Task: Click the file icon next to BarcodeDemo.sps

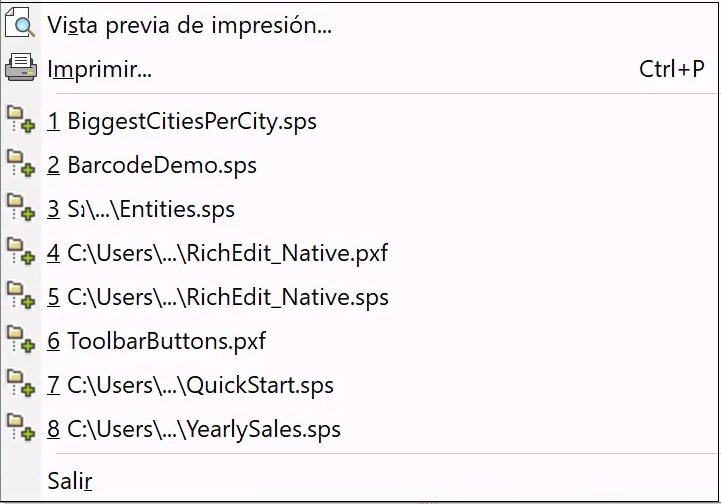Action: point(21,165)
